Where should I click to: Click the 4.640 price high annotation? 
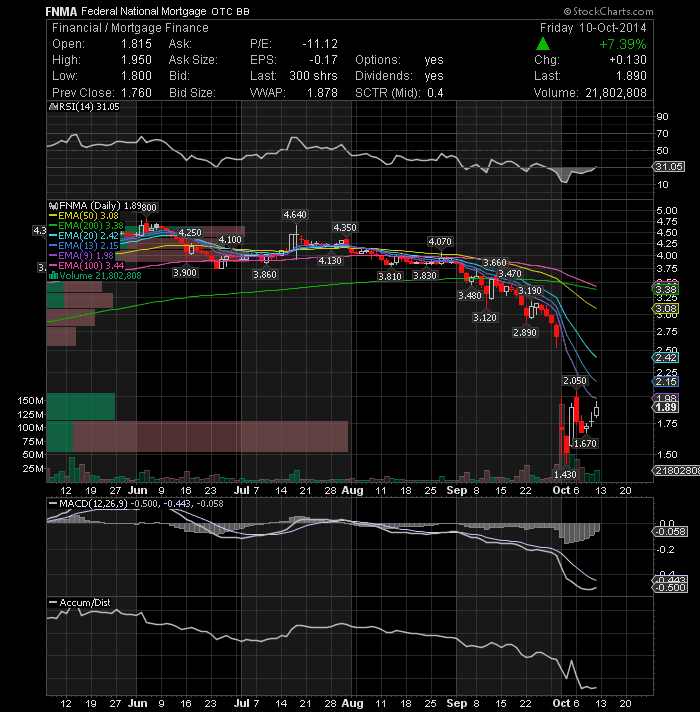click(295, 215)
